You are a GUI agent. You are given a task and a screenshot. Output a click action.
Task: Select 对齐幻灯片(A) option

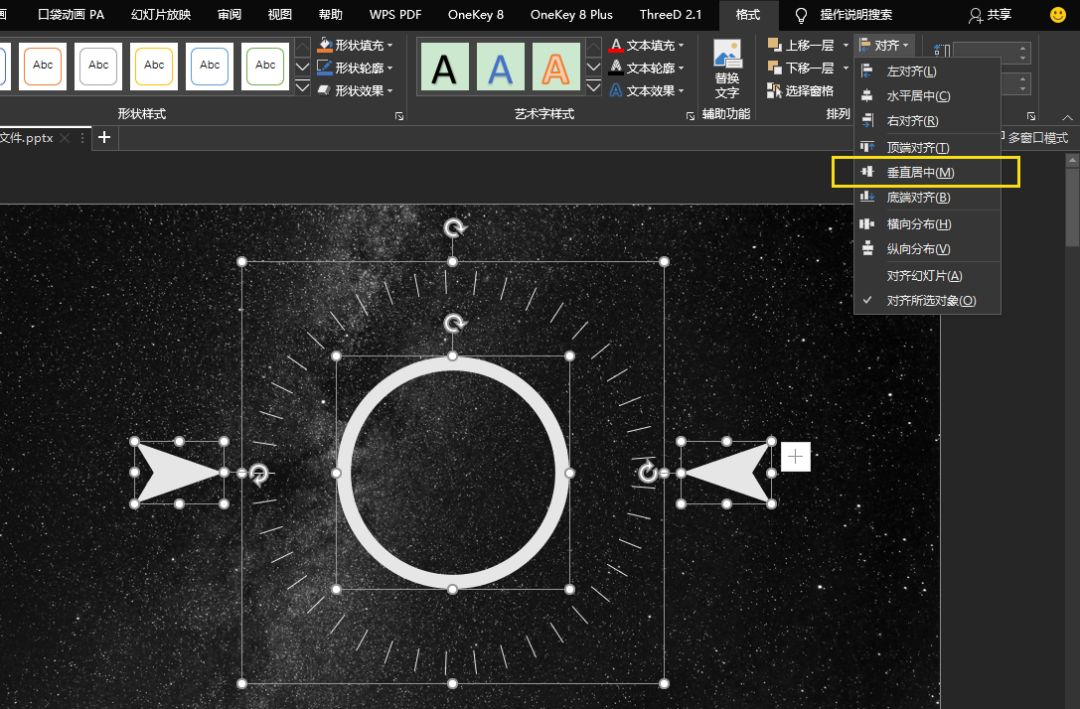[927, 276]
